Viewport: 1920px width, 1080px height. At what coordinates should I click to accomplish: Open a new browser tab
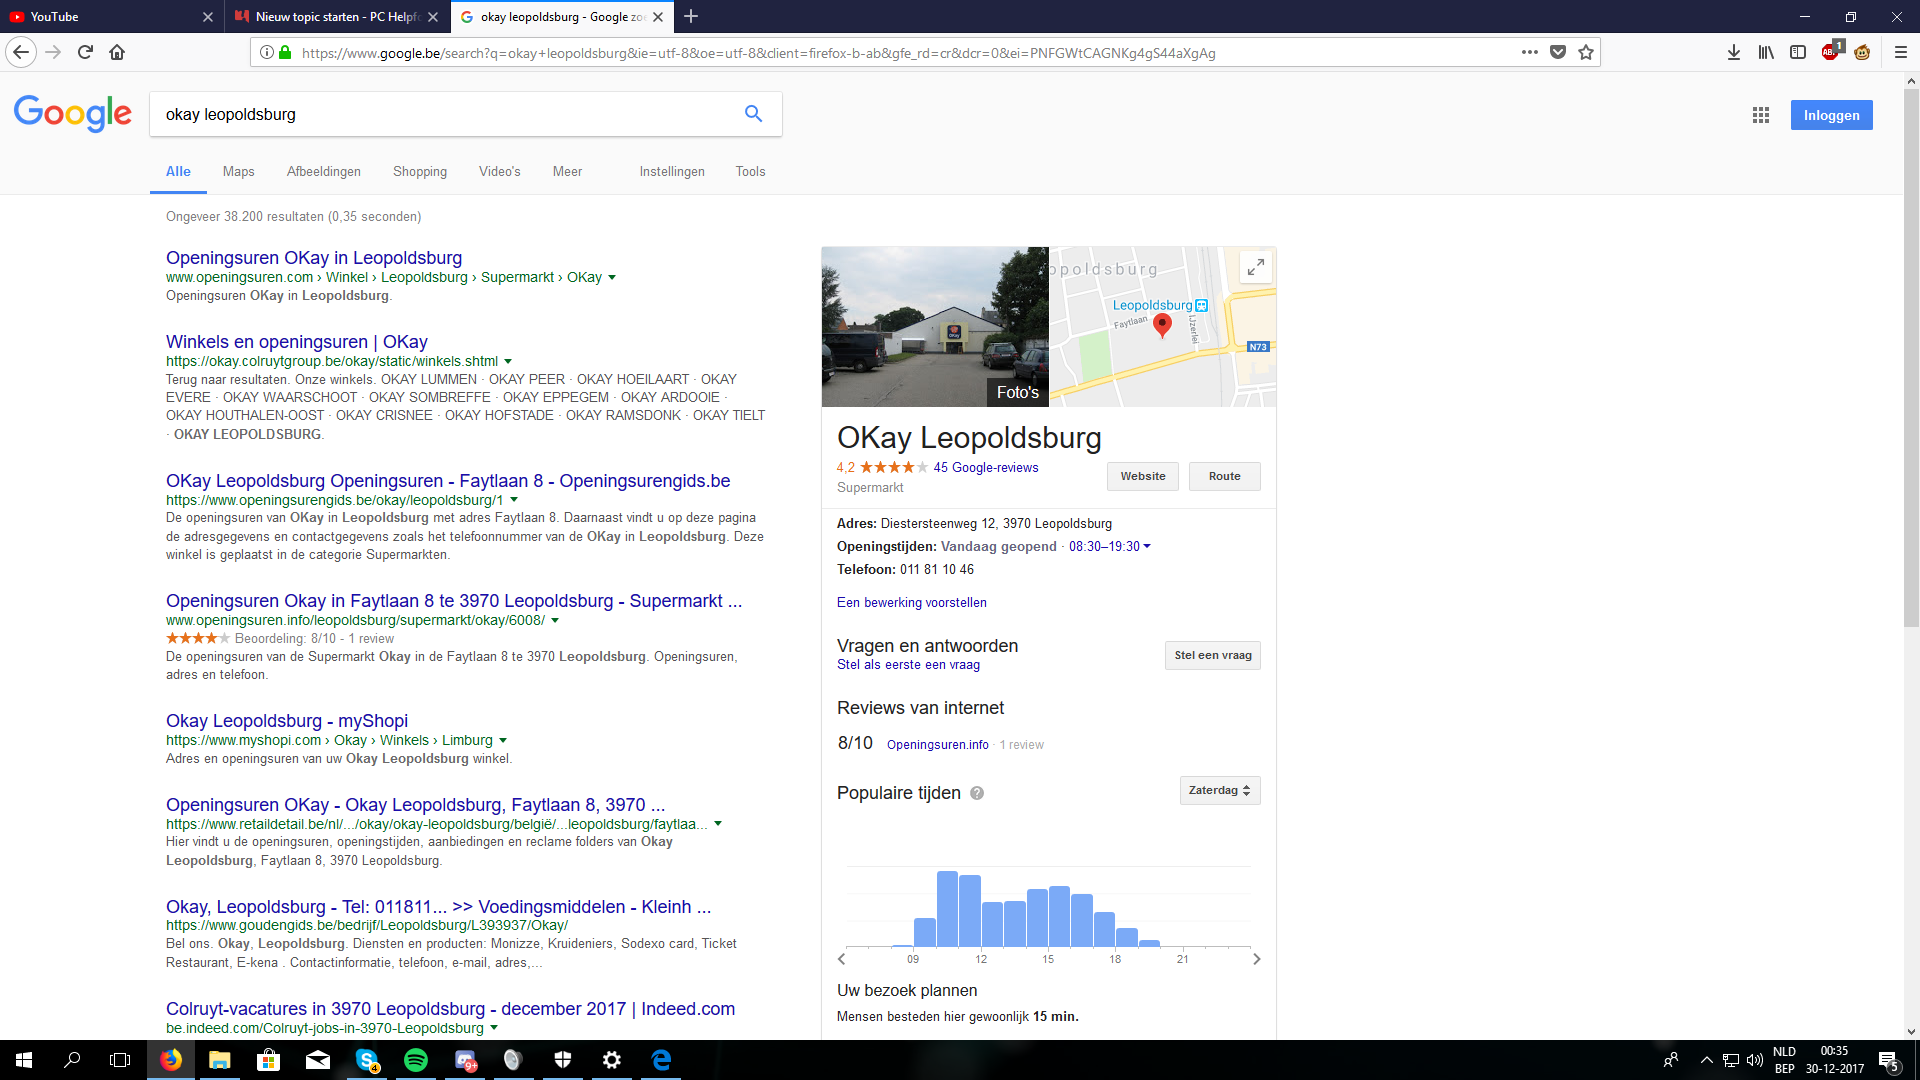coord(691,16)
